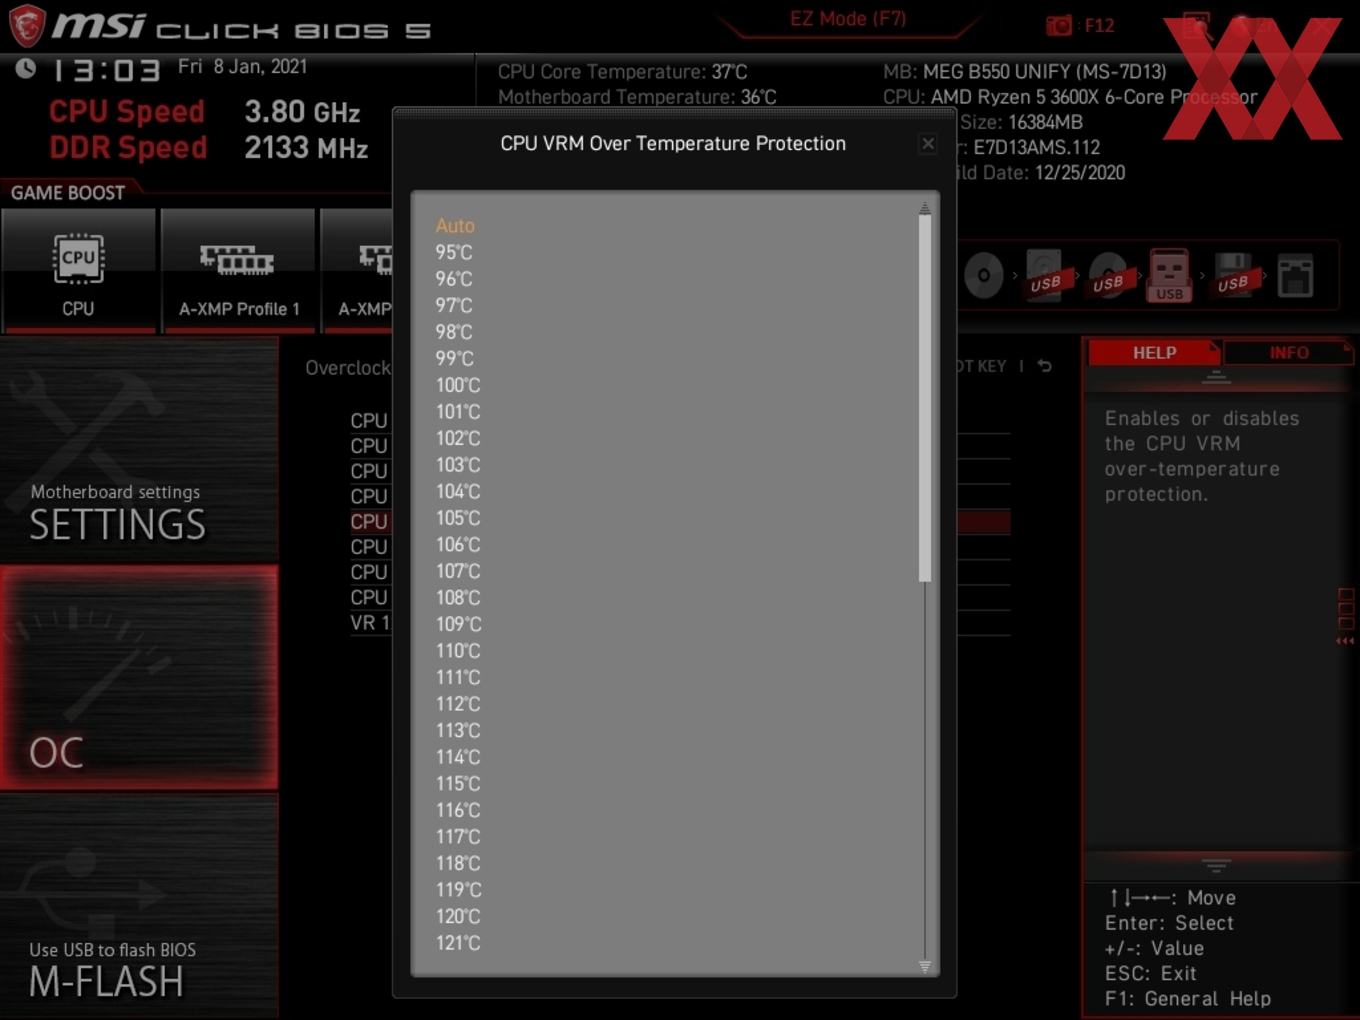Open the INFO tab
Screen dimensions: 1360x1020
[1288, 353]
